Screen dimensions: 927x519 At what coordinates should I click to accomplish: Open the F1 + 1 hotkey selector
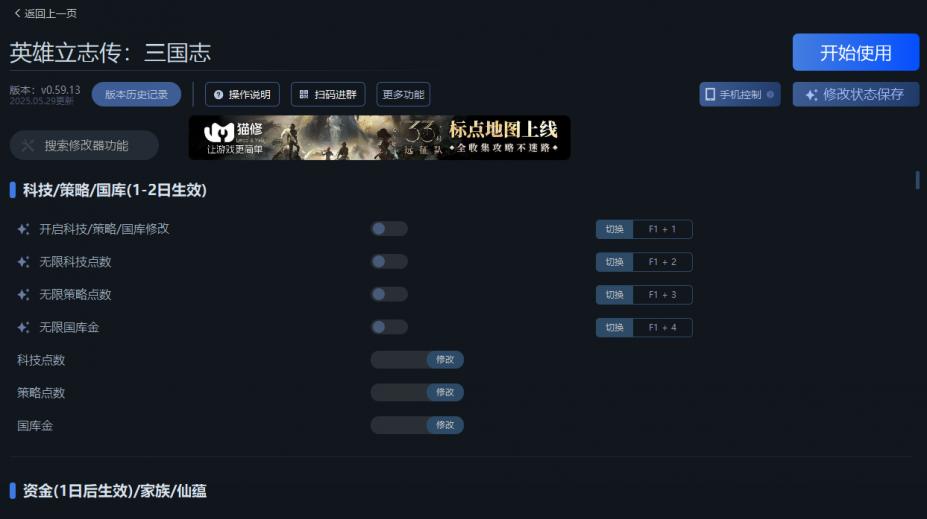(662, 229)
